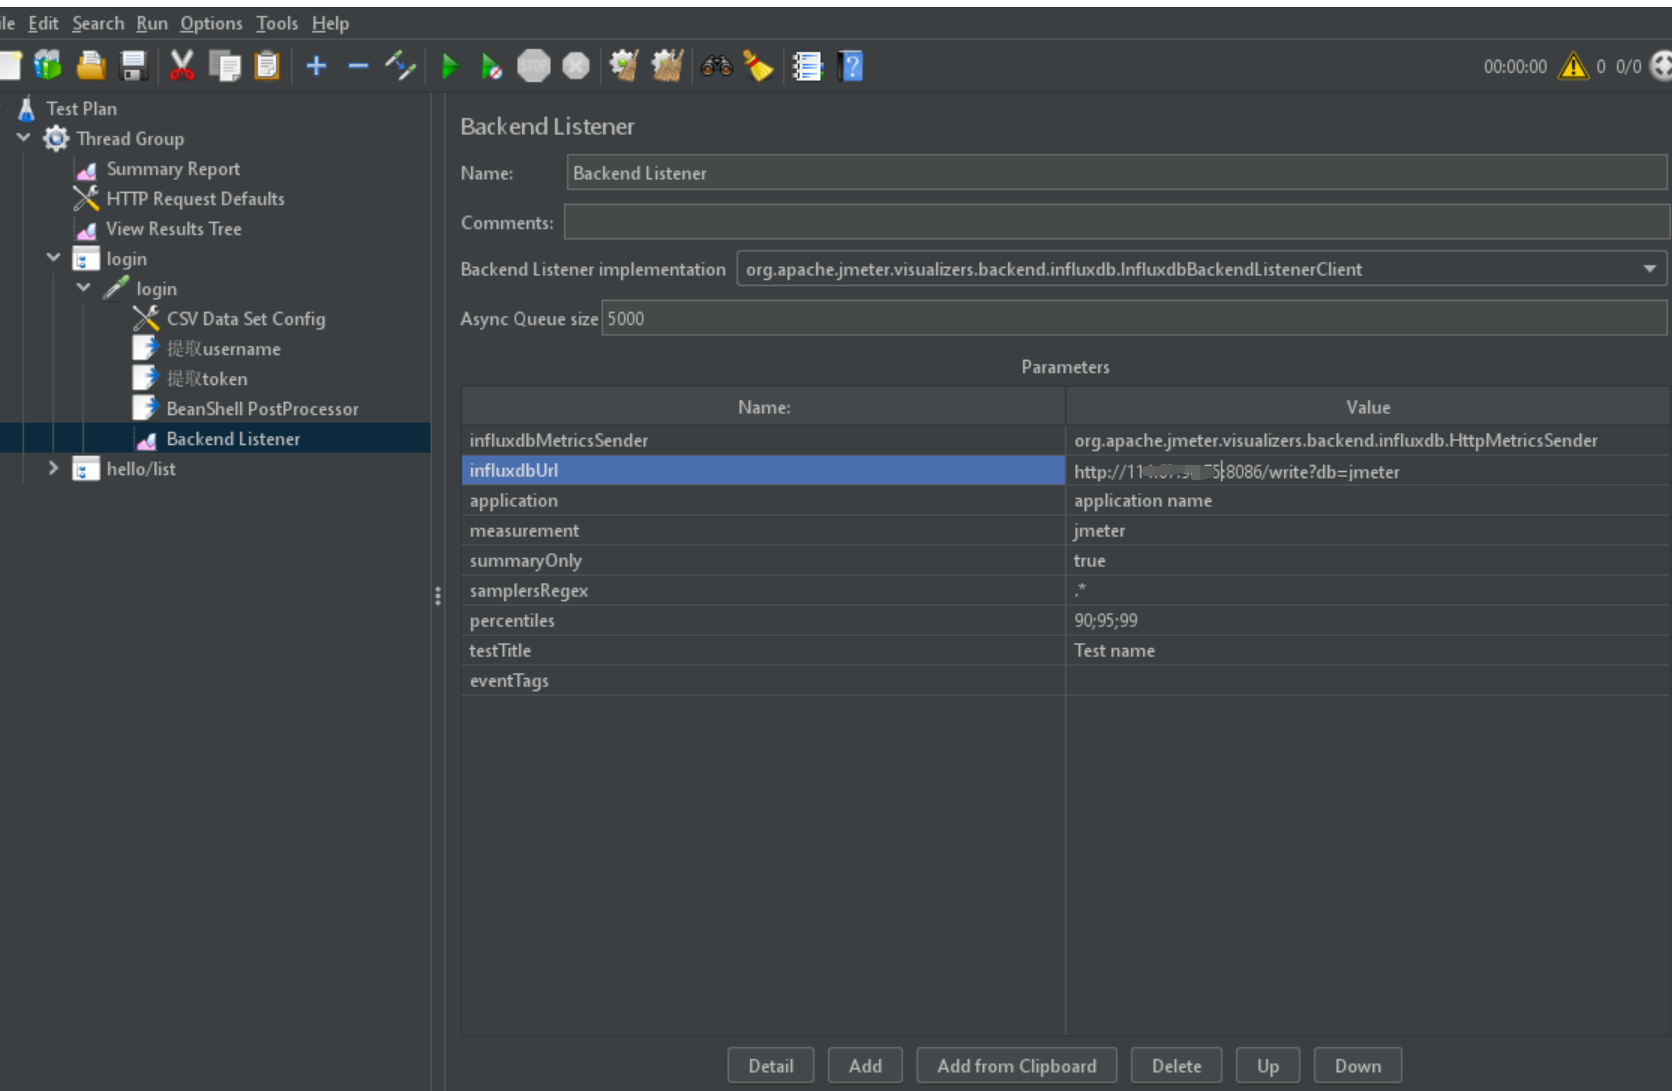Click the samplersRegex parameter name
Screen dimensions: 1672x1091
pyautogui.click(x=763, y=590)
